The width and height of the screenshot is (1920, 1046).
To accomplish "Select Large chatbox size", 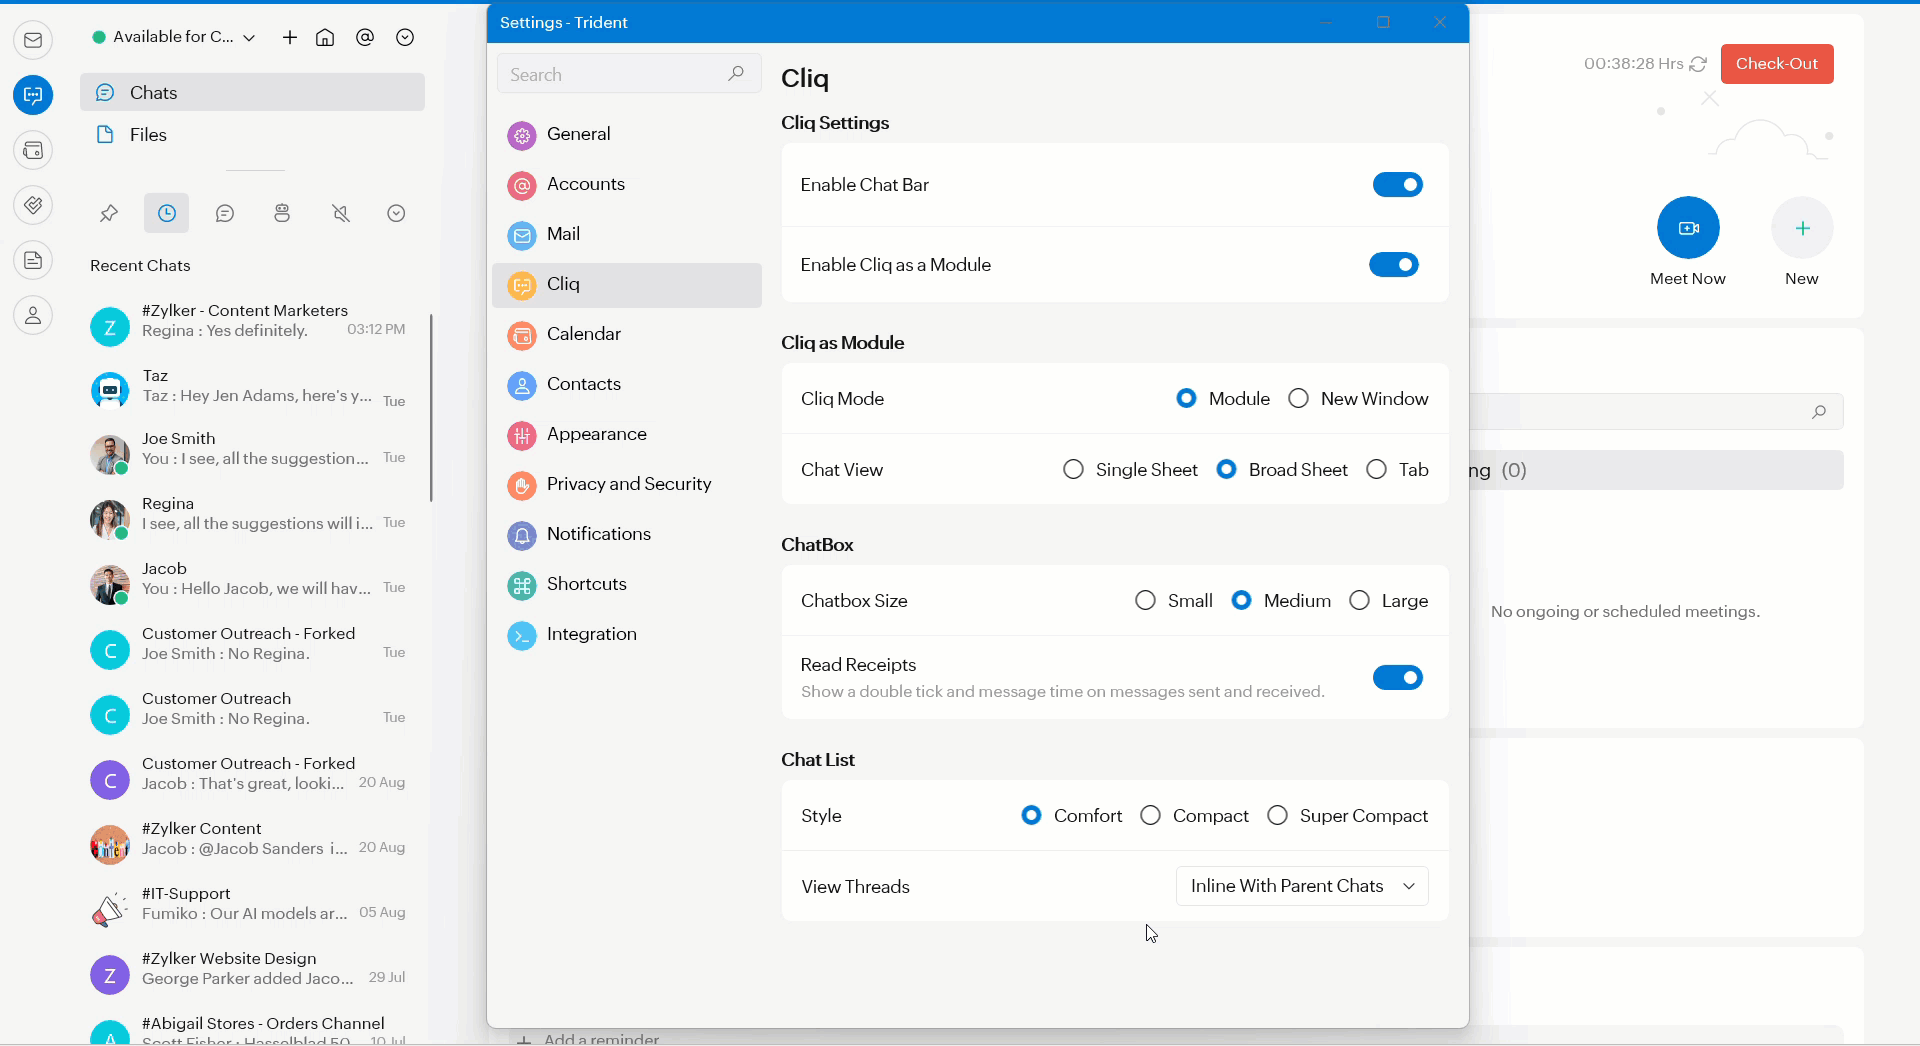I will tap(1359, 601).
